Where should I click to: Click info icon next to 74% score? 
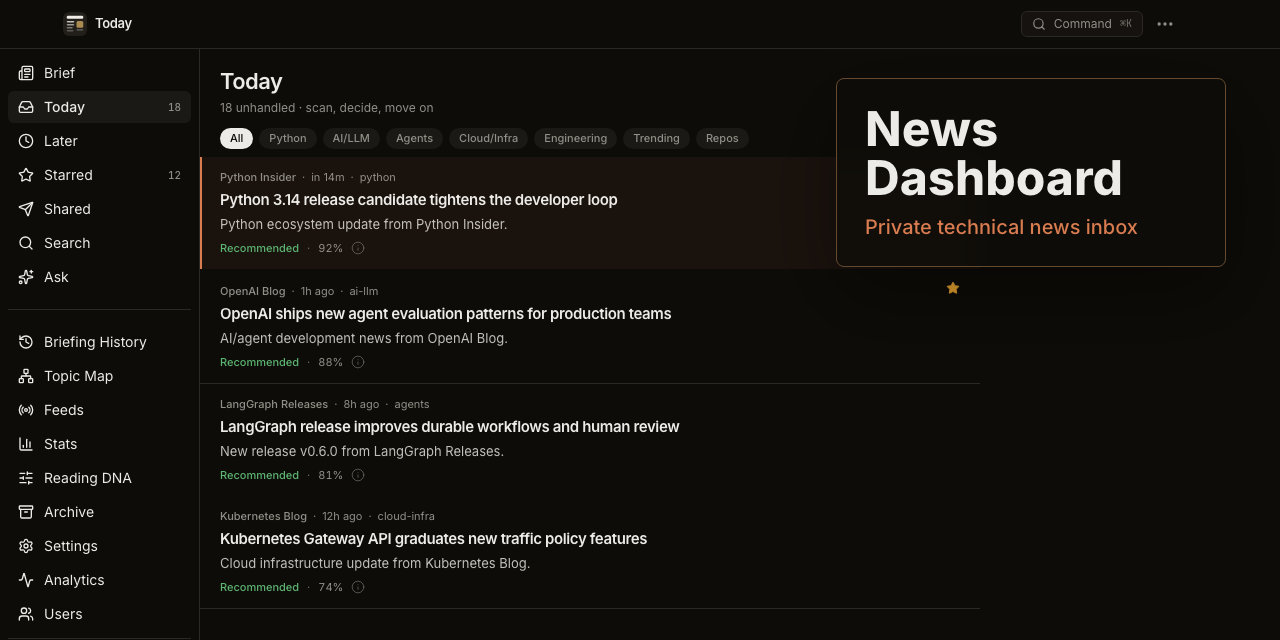(x=358, y=587)
